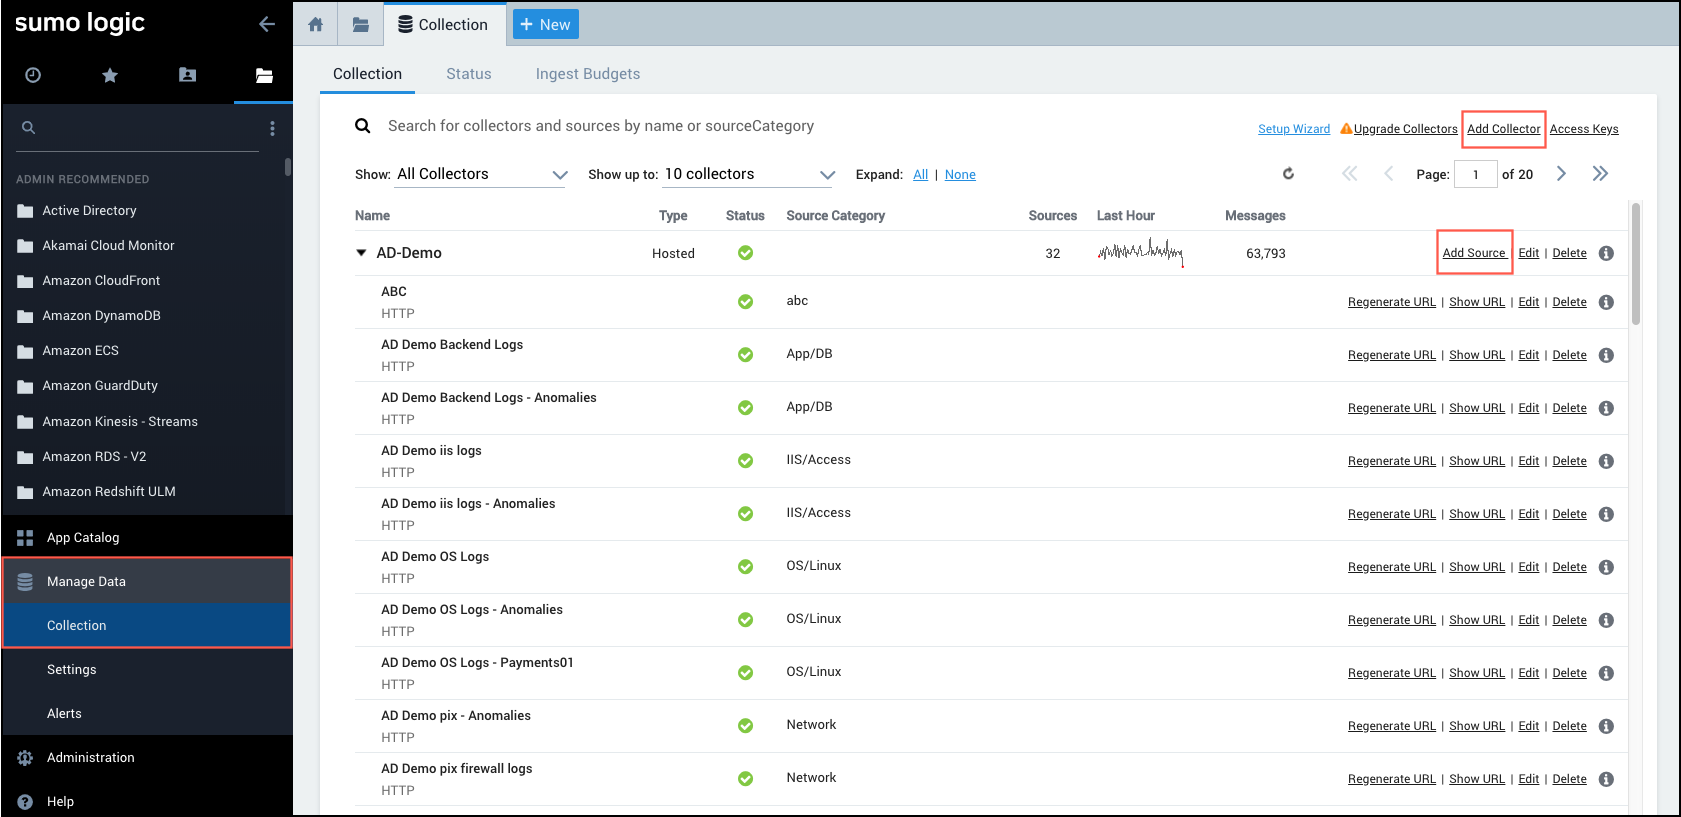Click Add Source for AD-Demo
Screen dimensions: 1681x817
click(x=1473, y=253)
